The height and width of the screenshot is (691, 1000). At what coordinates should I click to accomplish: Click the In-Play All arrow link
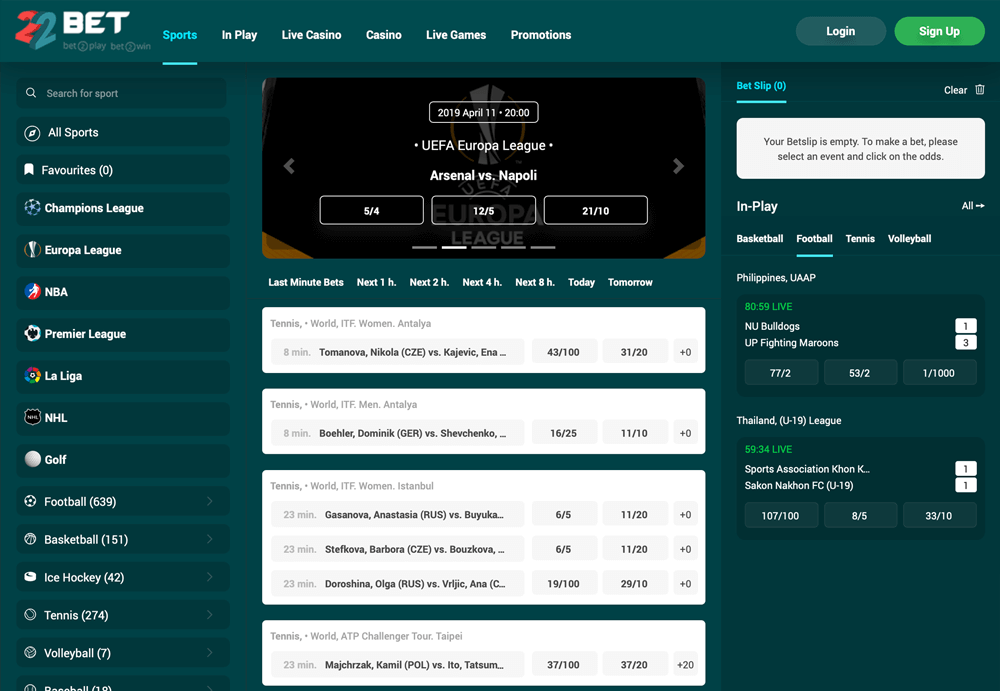pos(973,205)
